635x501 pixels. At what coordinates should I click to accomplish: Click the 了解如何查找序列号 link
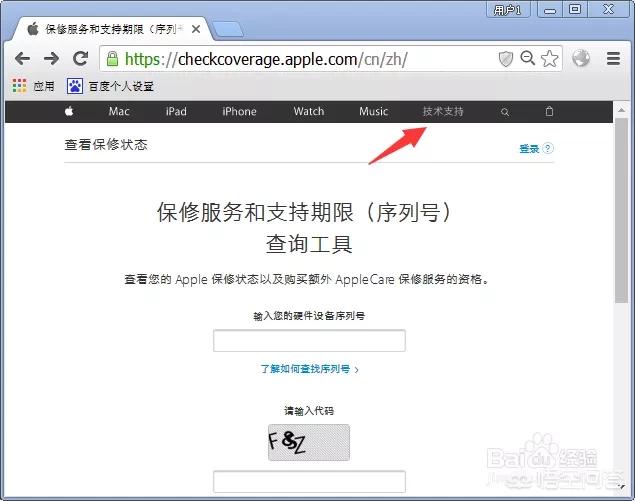coord(309,369)
